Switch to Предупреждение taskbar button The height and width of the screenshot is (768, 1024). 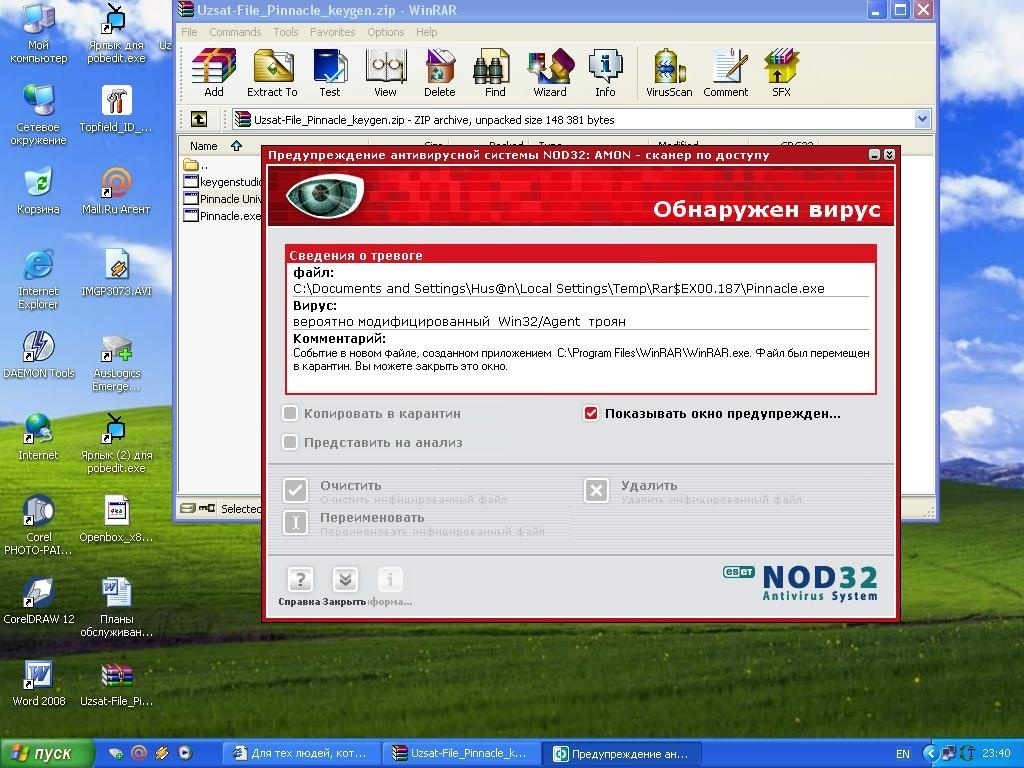click(622, 754)
